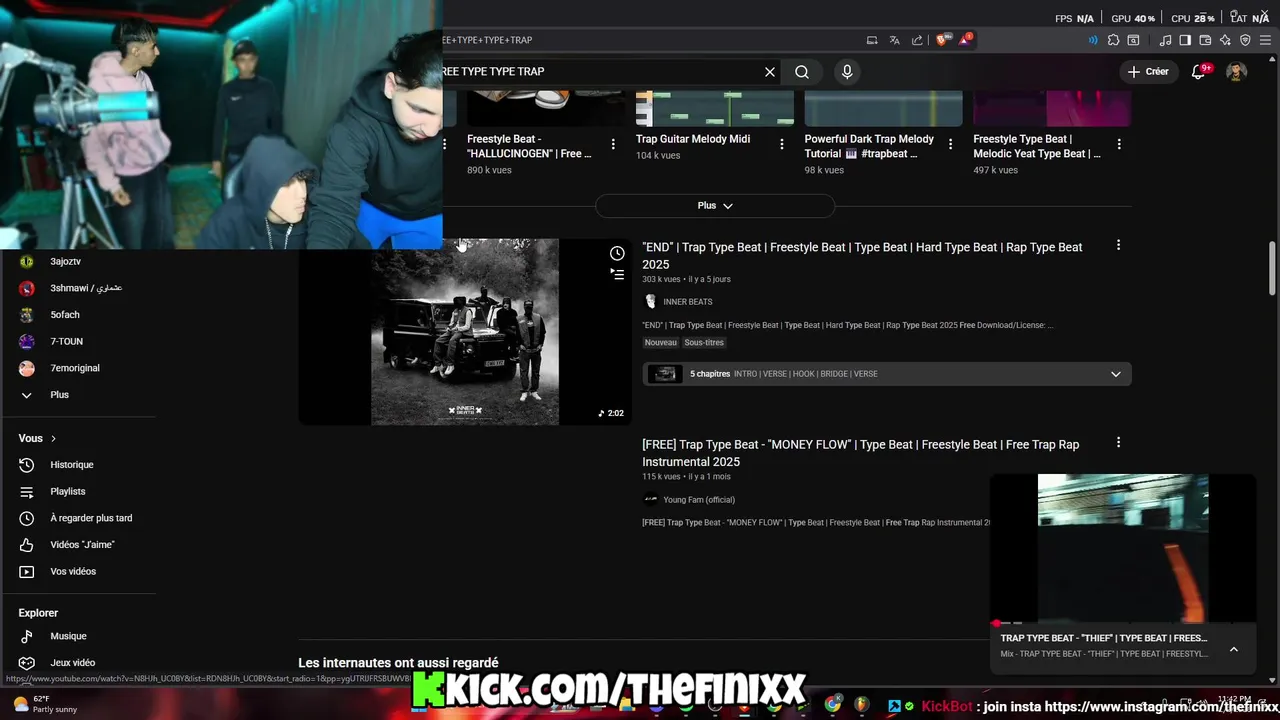Viewport: 1280px width, 720px height.
Task: Click the miniplayer video preview
Action: (1123, 549)
